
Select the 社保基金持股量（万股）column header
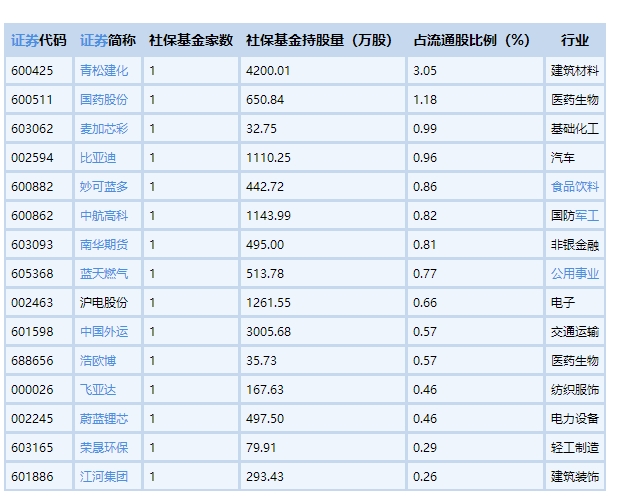(319, 40)
